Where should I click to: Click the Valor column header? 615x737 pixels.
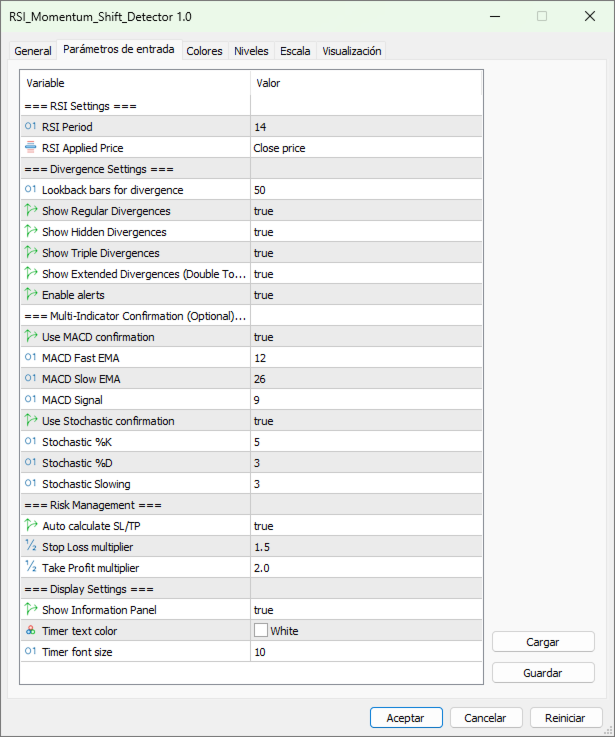coord(366,83)
